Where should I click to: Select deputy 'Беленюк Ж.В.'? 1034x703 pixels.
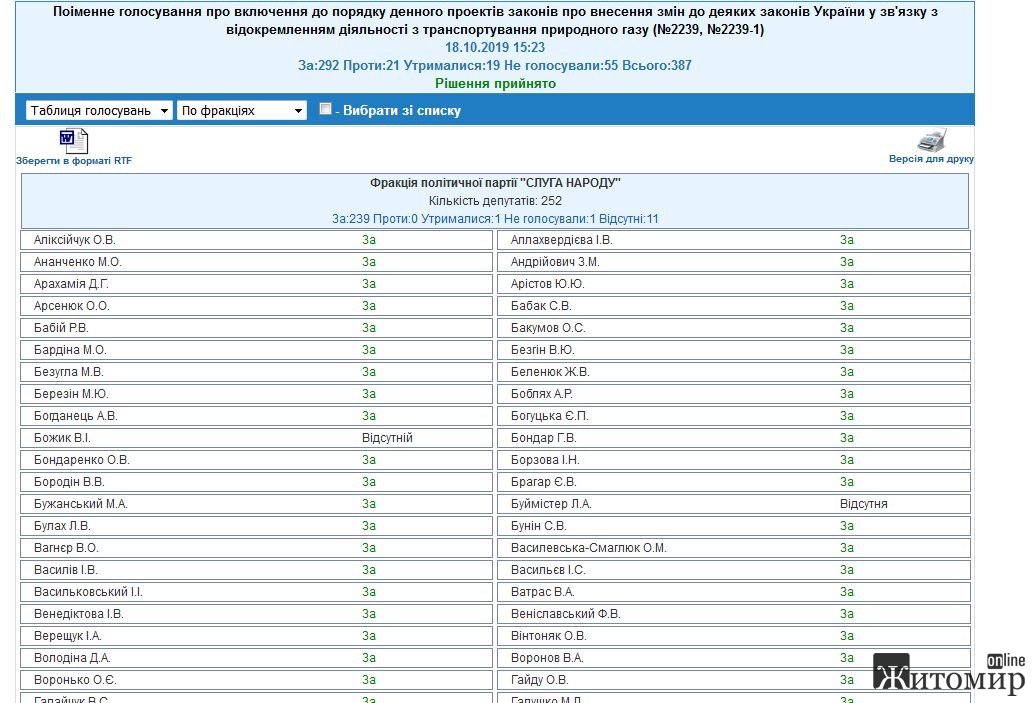pyautogui.click(x=550, y=372)
